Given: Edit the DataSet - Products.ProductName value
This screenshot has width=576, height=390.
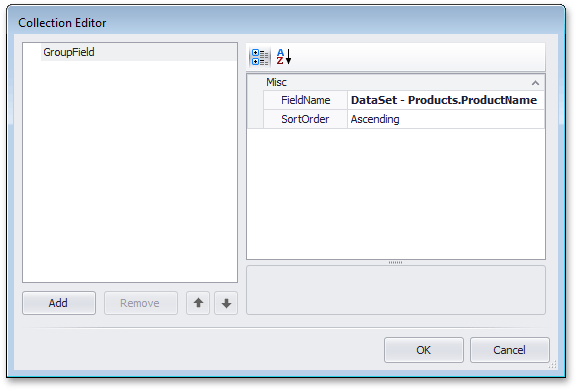Looking at the screenshot, I should pos(446,100).
